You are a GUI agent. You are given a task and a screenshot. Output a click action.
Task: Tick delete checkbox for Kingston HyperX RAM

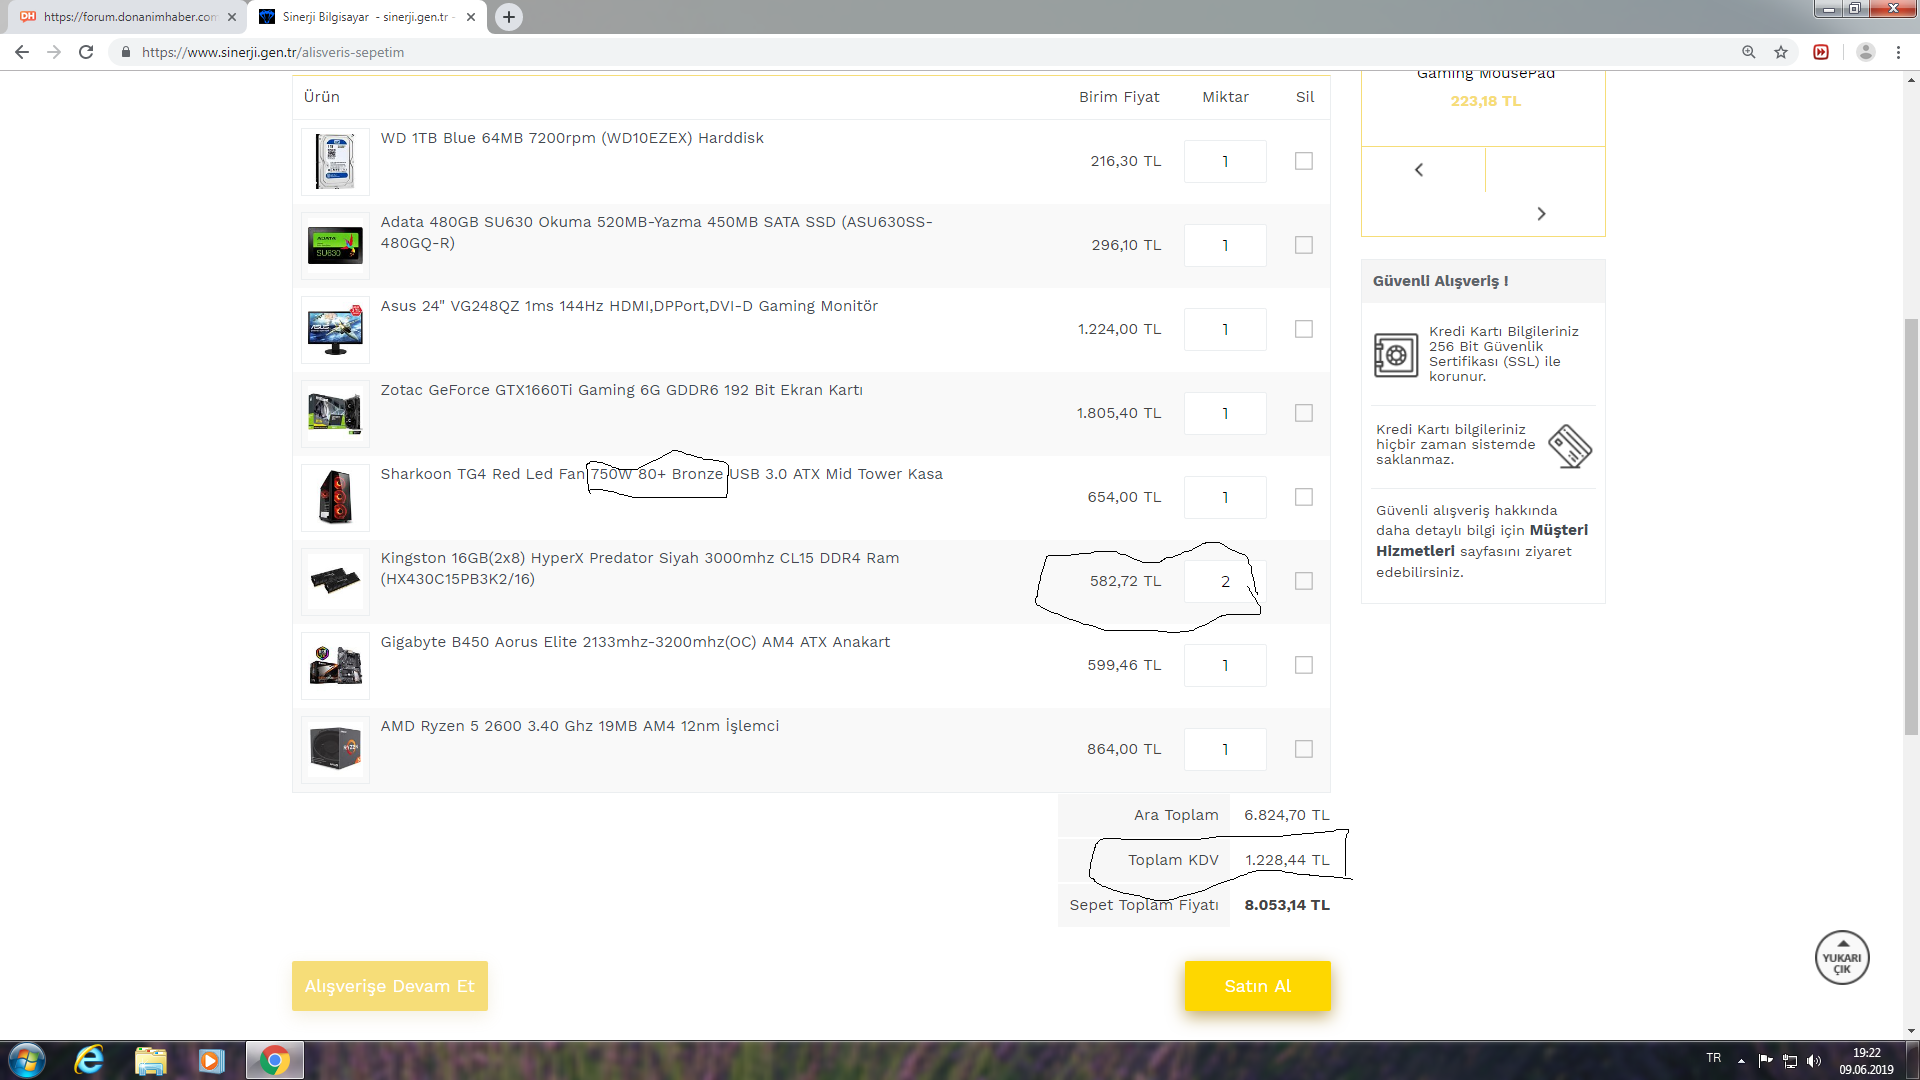pos(1304,581)
